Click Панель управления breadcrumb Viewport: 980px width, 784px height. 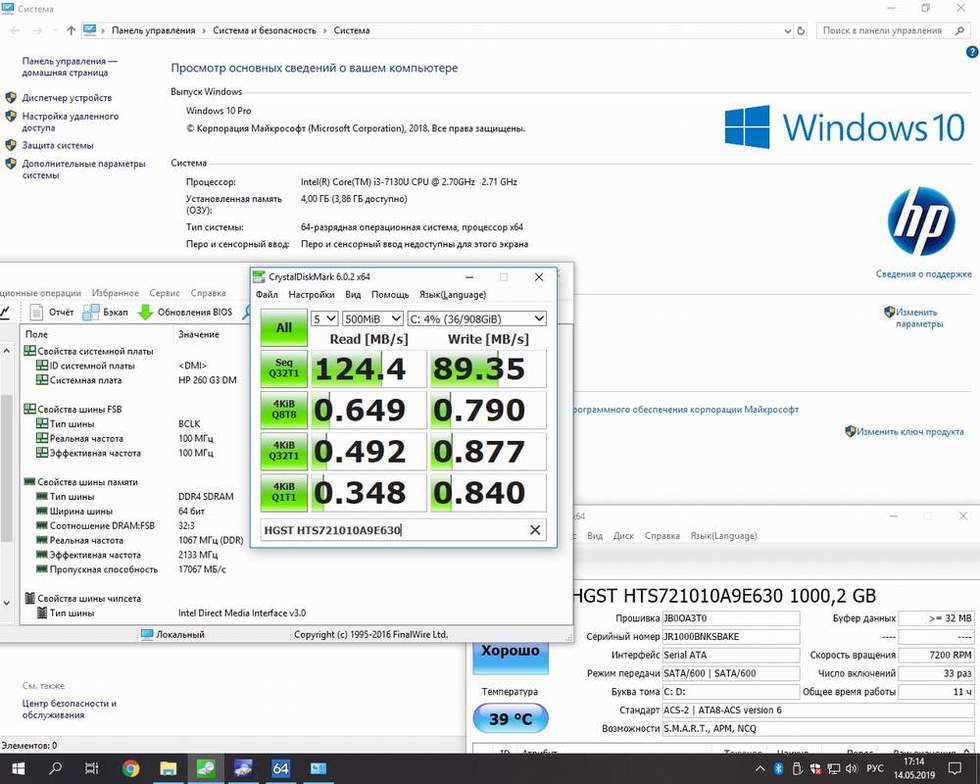click(153, 30)
